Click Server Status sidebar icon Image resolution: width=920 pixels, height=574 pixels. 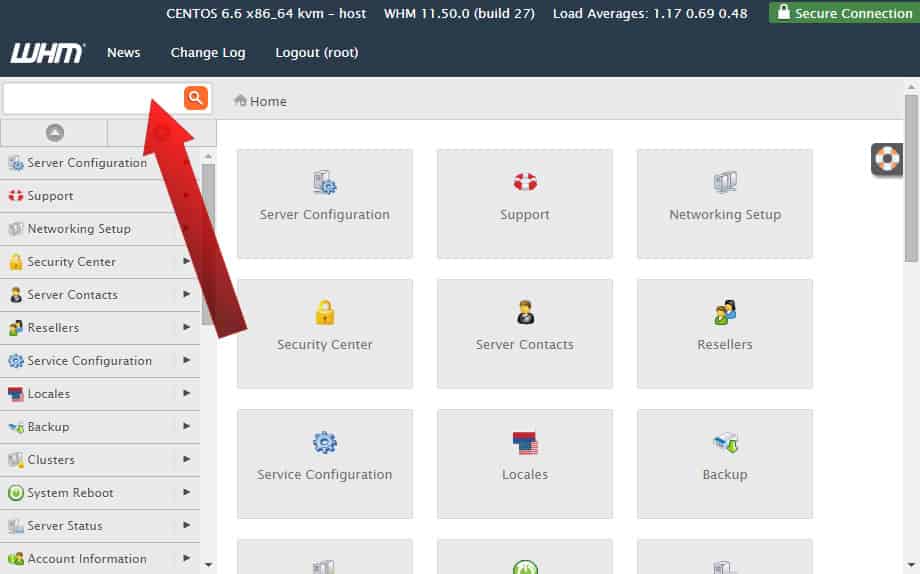(16, 526)
